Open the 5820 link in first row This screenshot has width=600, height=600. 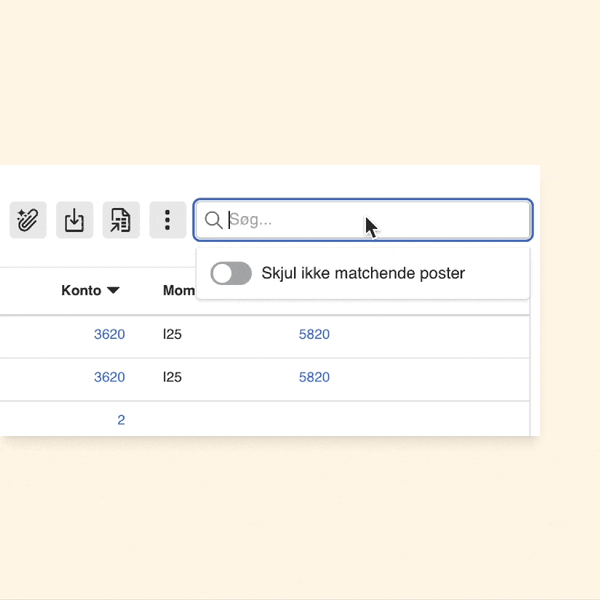pyautogui.click(x=314, y=334)
